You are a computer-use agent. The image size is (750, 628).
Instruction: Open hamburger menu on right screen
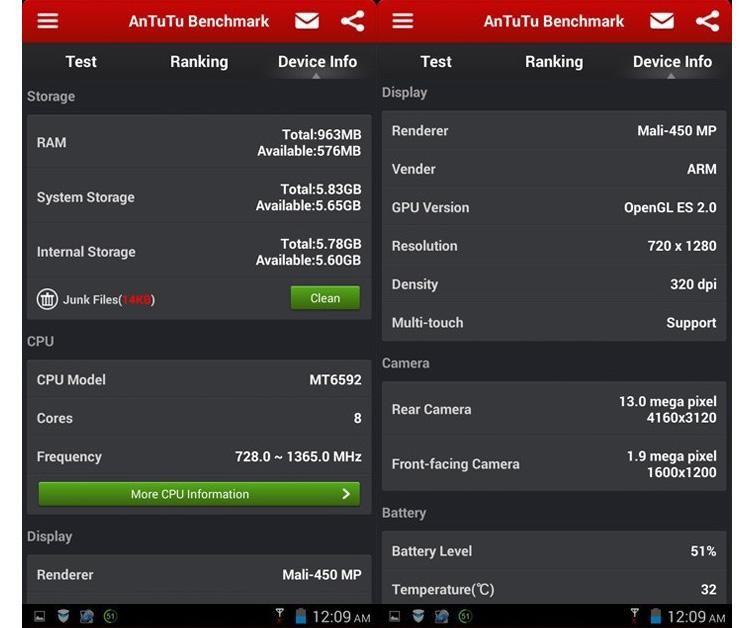pyautogui.click(x=403, y=21)
